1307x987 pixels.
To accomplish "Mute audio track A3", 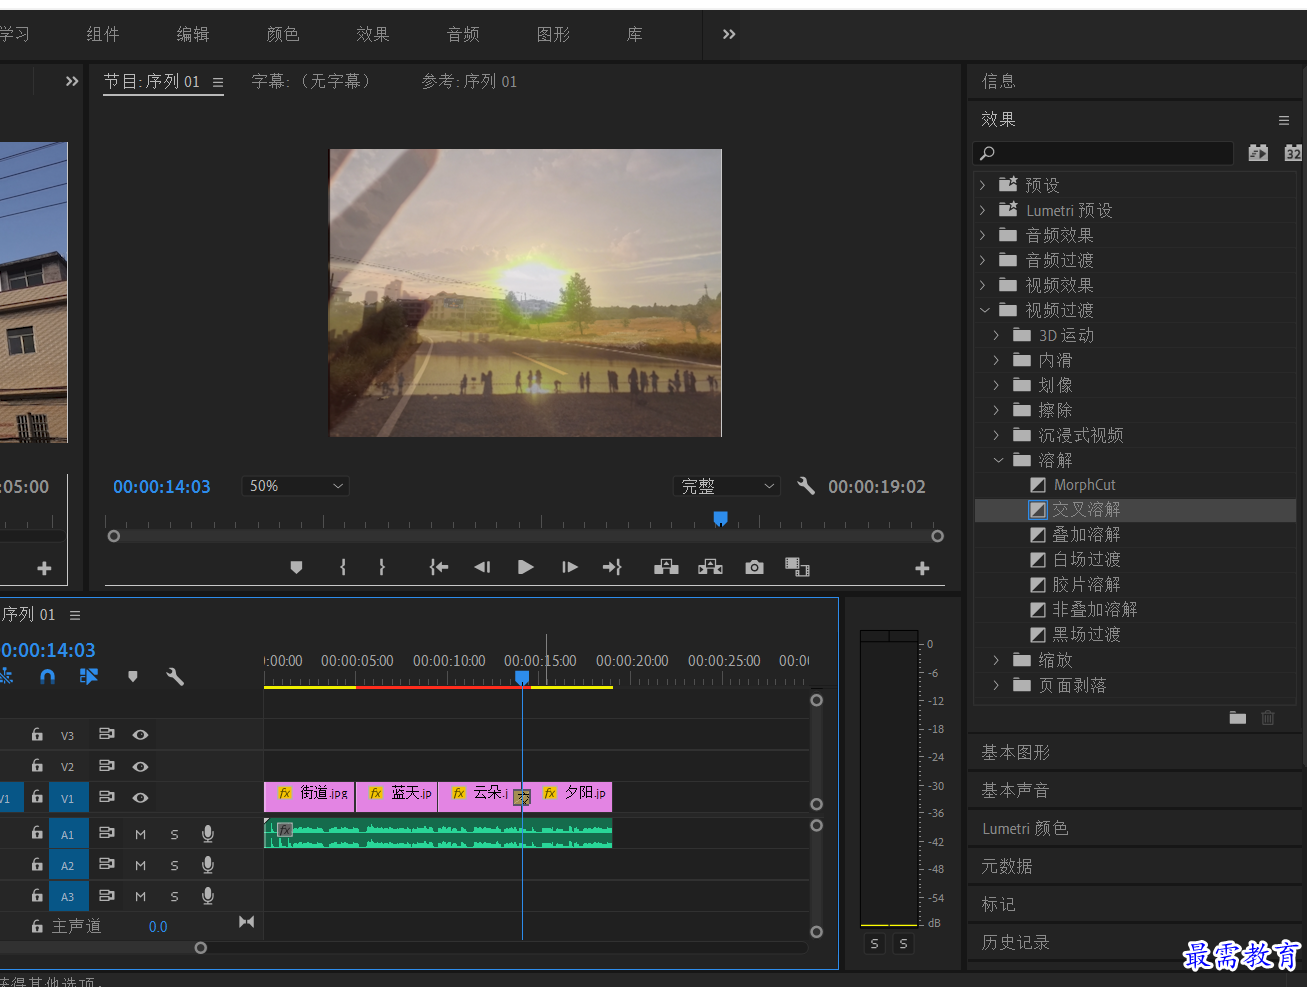I will 140,896.
